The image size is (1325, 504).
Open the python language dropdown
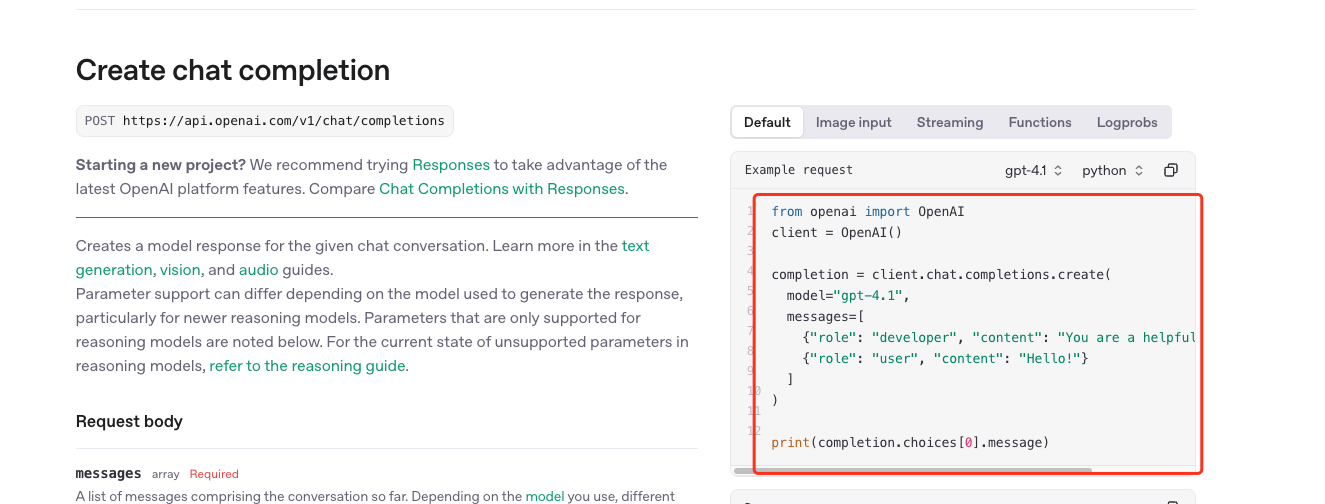point(1112,171)
